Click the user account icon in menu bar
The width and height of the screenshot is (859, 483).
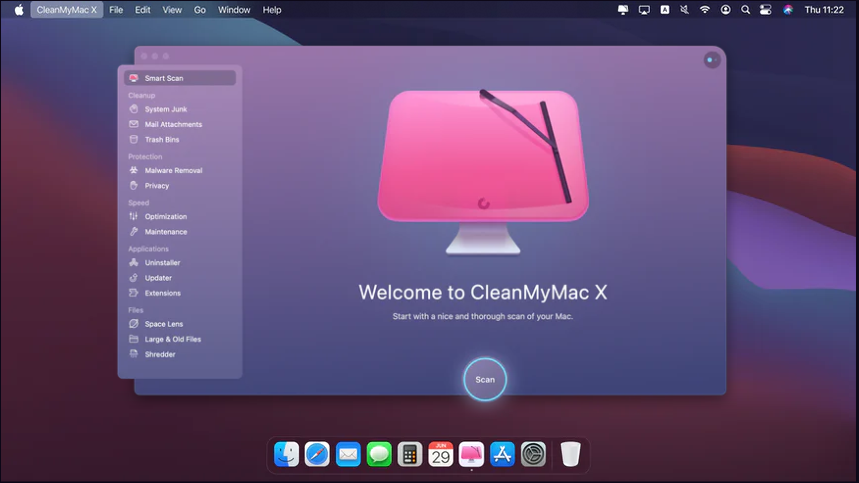[725, 10]
